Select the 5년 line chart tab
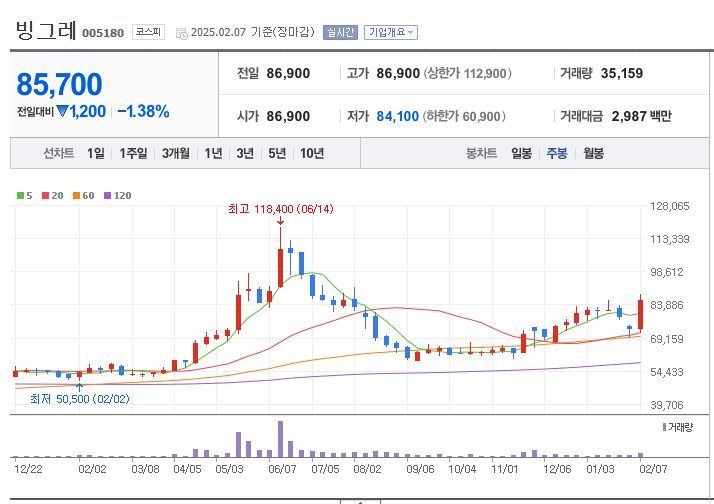 (277, 153)
